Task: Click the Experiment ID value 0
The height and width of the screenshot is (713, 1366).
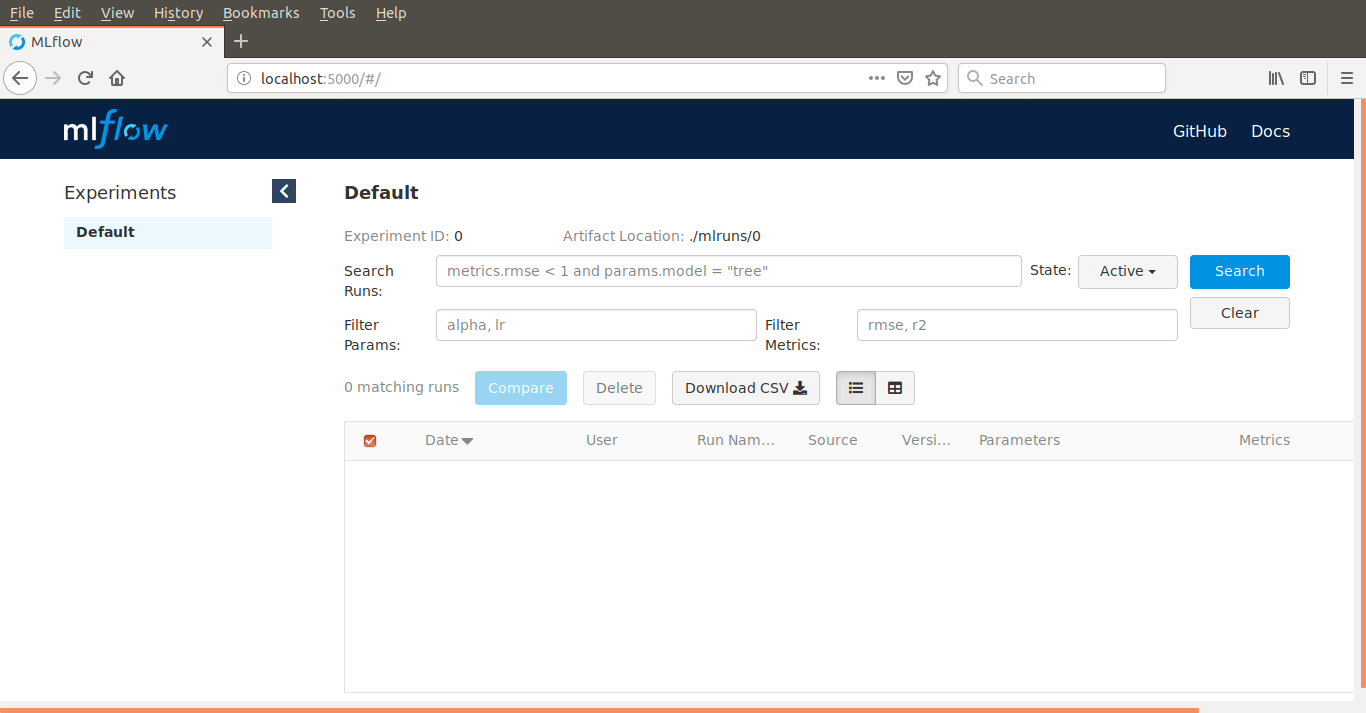Action: 458,236
